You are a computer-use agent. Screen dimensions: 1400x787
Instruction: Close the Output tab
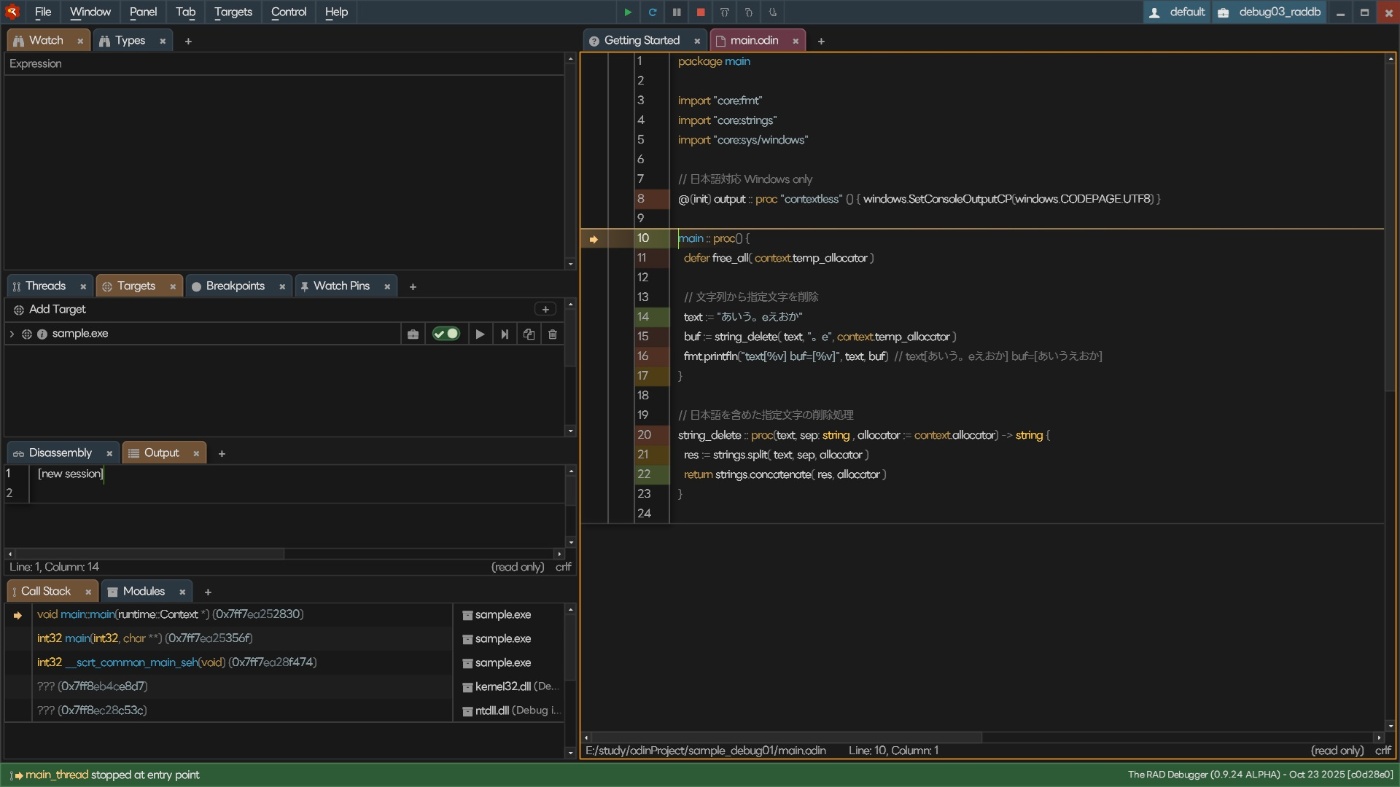[x=196, y=454]
